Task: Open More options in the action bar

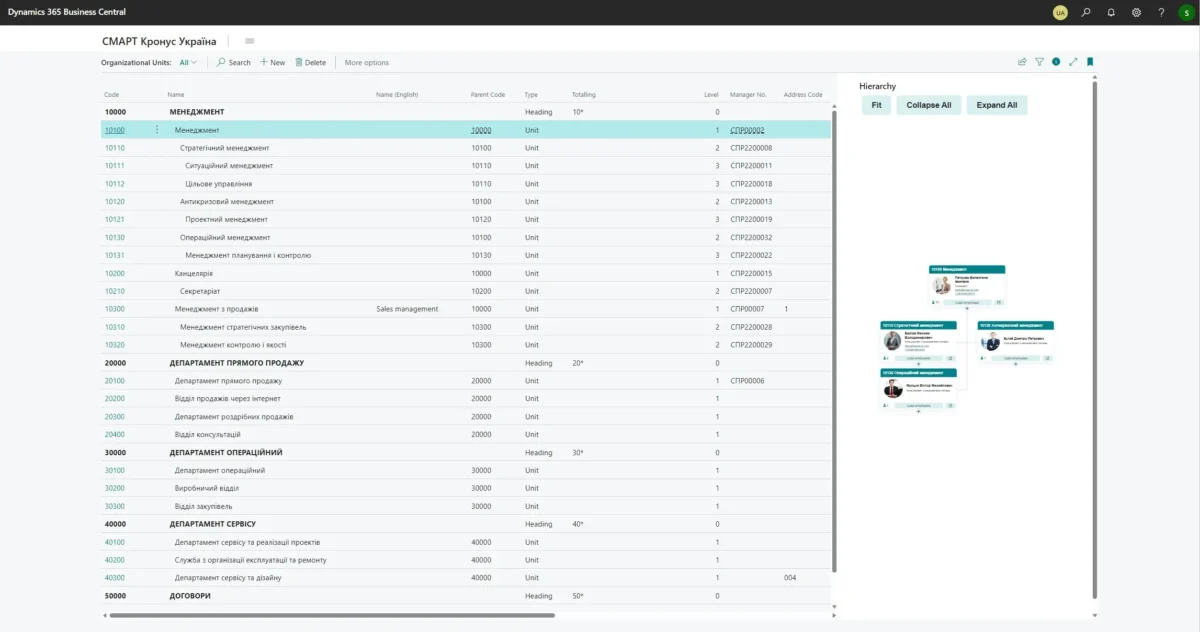Action: tap(367, 63)
